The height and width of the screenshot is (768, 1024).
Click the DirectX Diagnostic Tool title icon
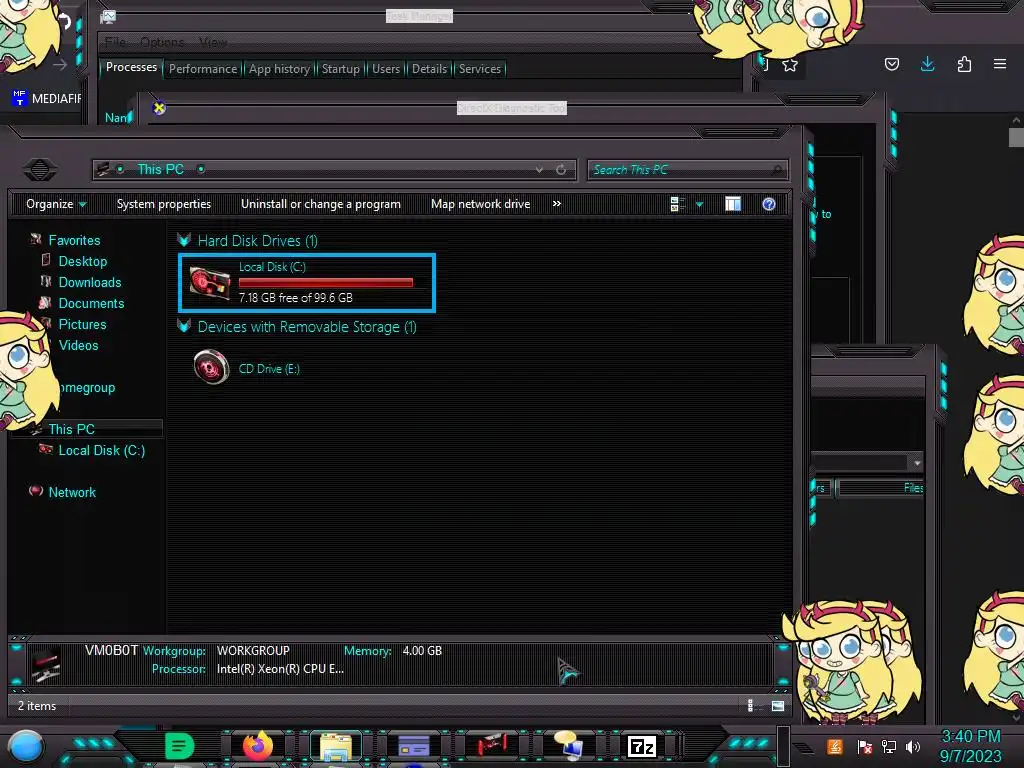click(159, 108)
